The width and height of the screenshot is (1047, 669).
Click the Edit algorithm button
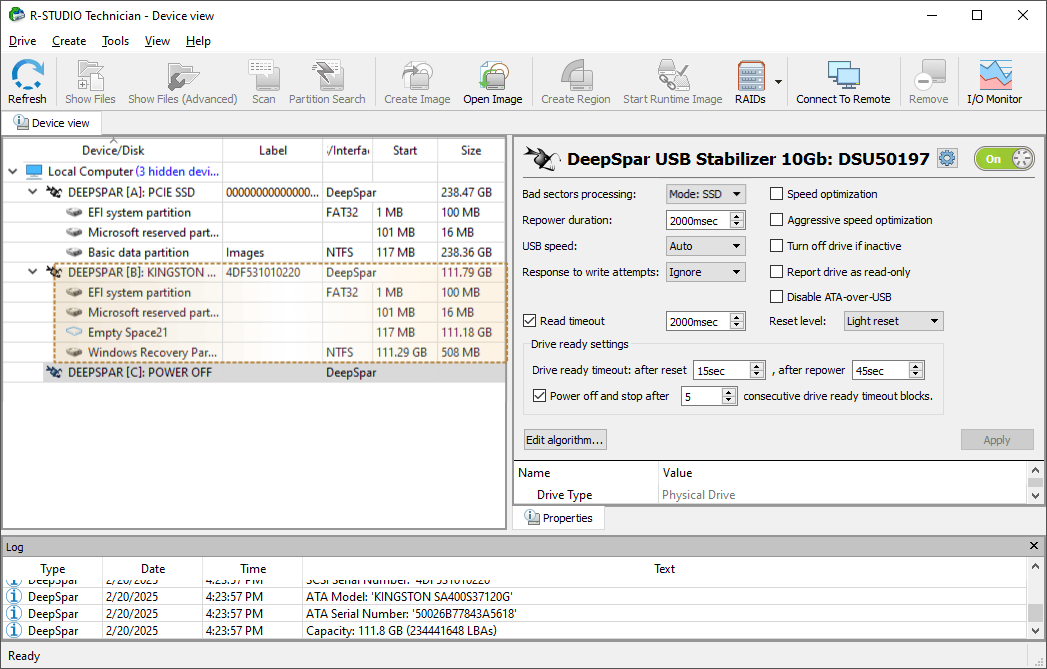565,440
